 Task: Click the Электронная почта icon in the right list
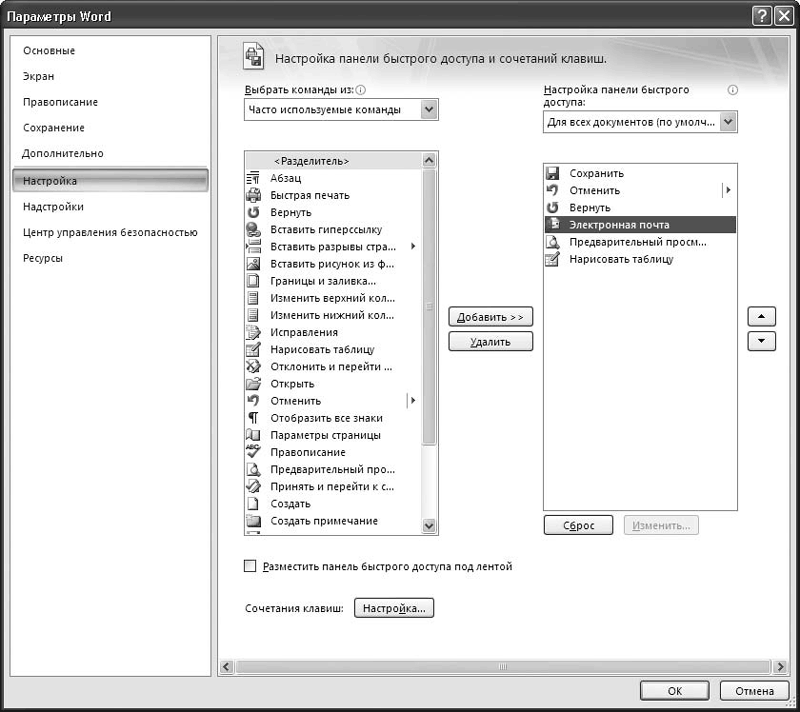click(553, 225)
